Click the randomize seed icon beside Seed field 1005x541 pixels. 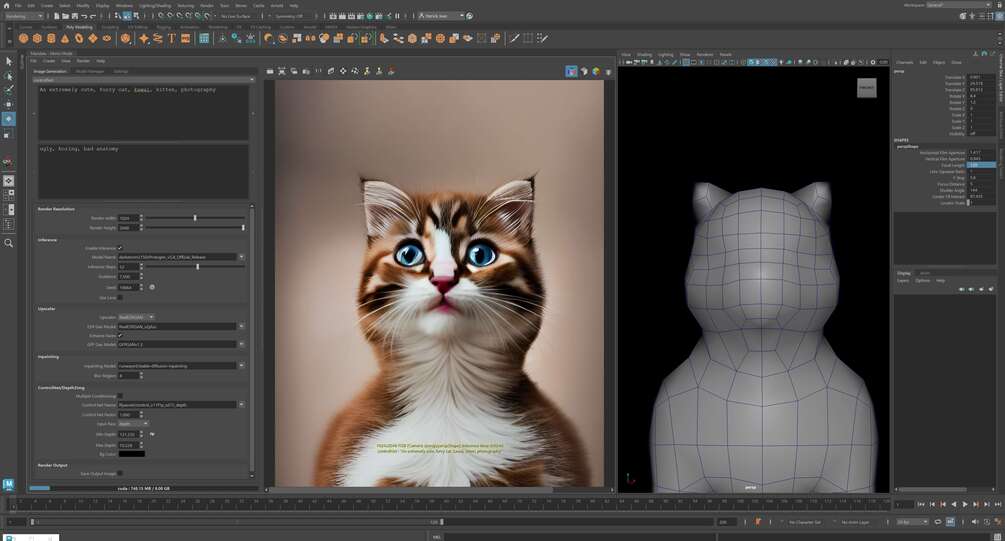click(152, 287)
